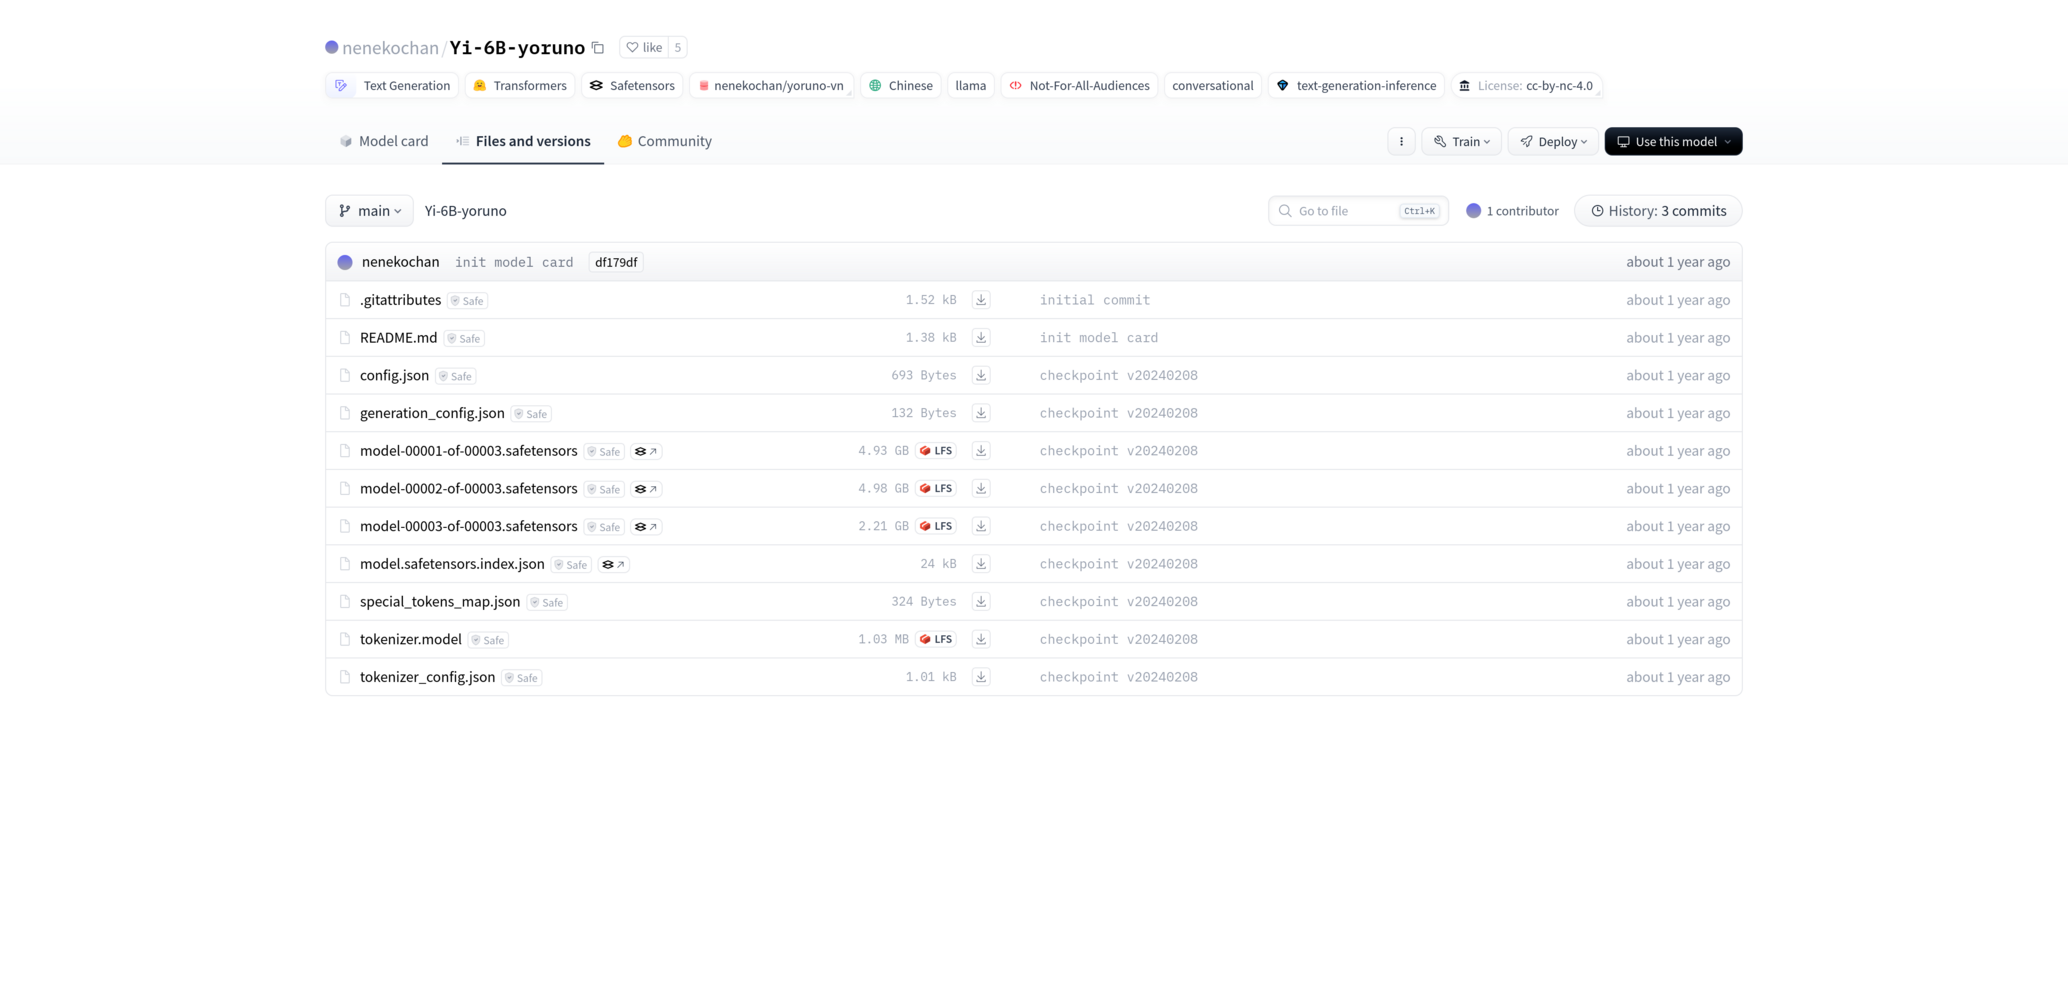Download model-00001-of-00003.safetensors via download icon

(x=980, y=451)
